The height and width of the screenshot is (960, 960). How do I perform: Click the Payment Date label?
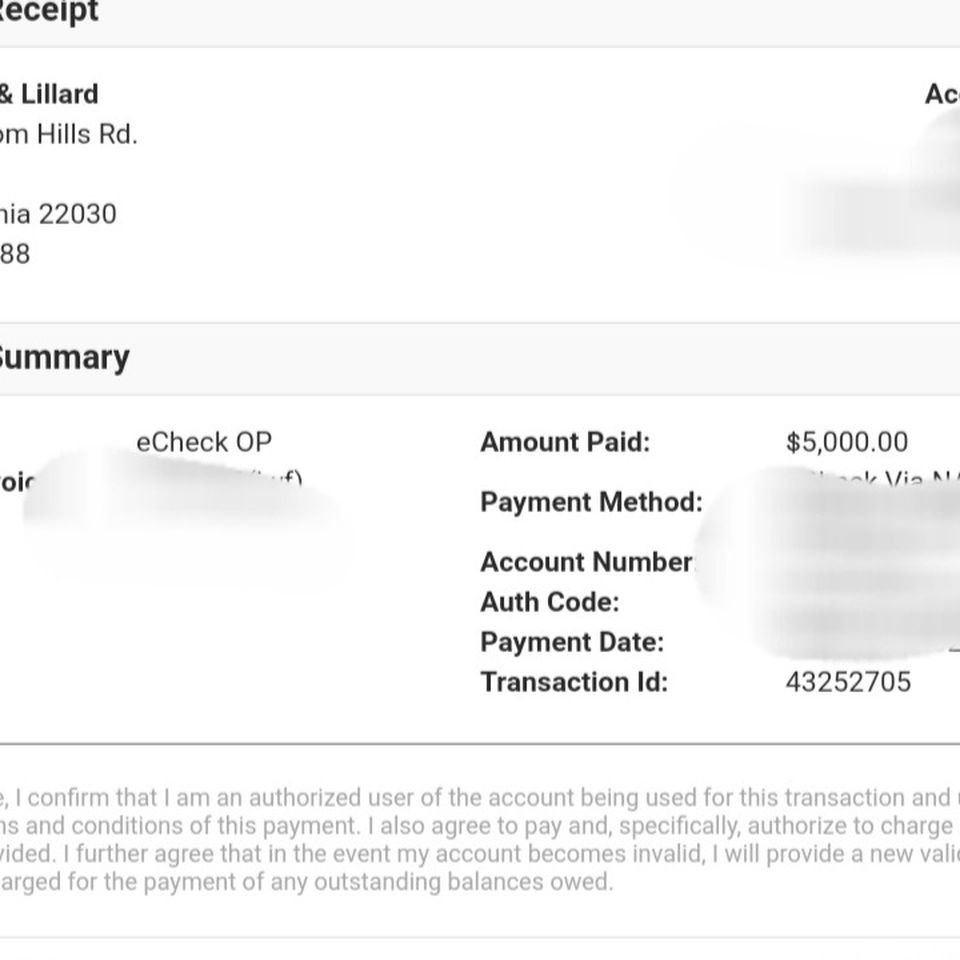572,642
